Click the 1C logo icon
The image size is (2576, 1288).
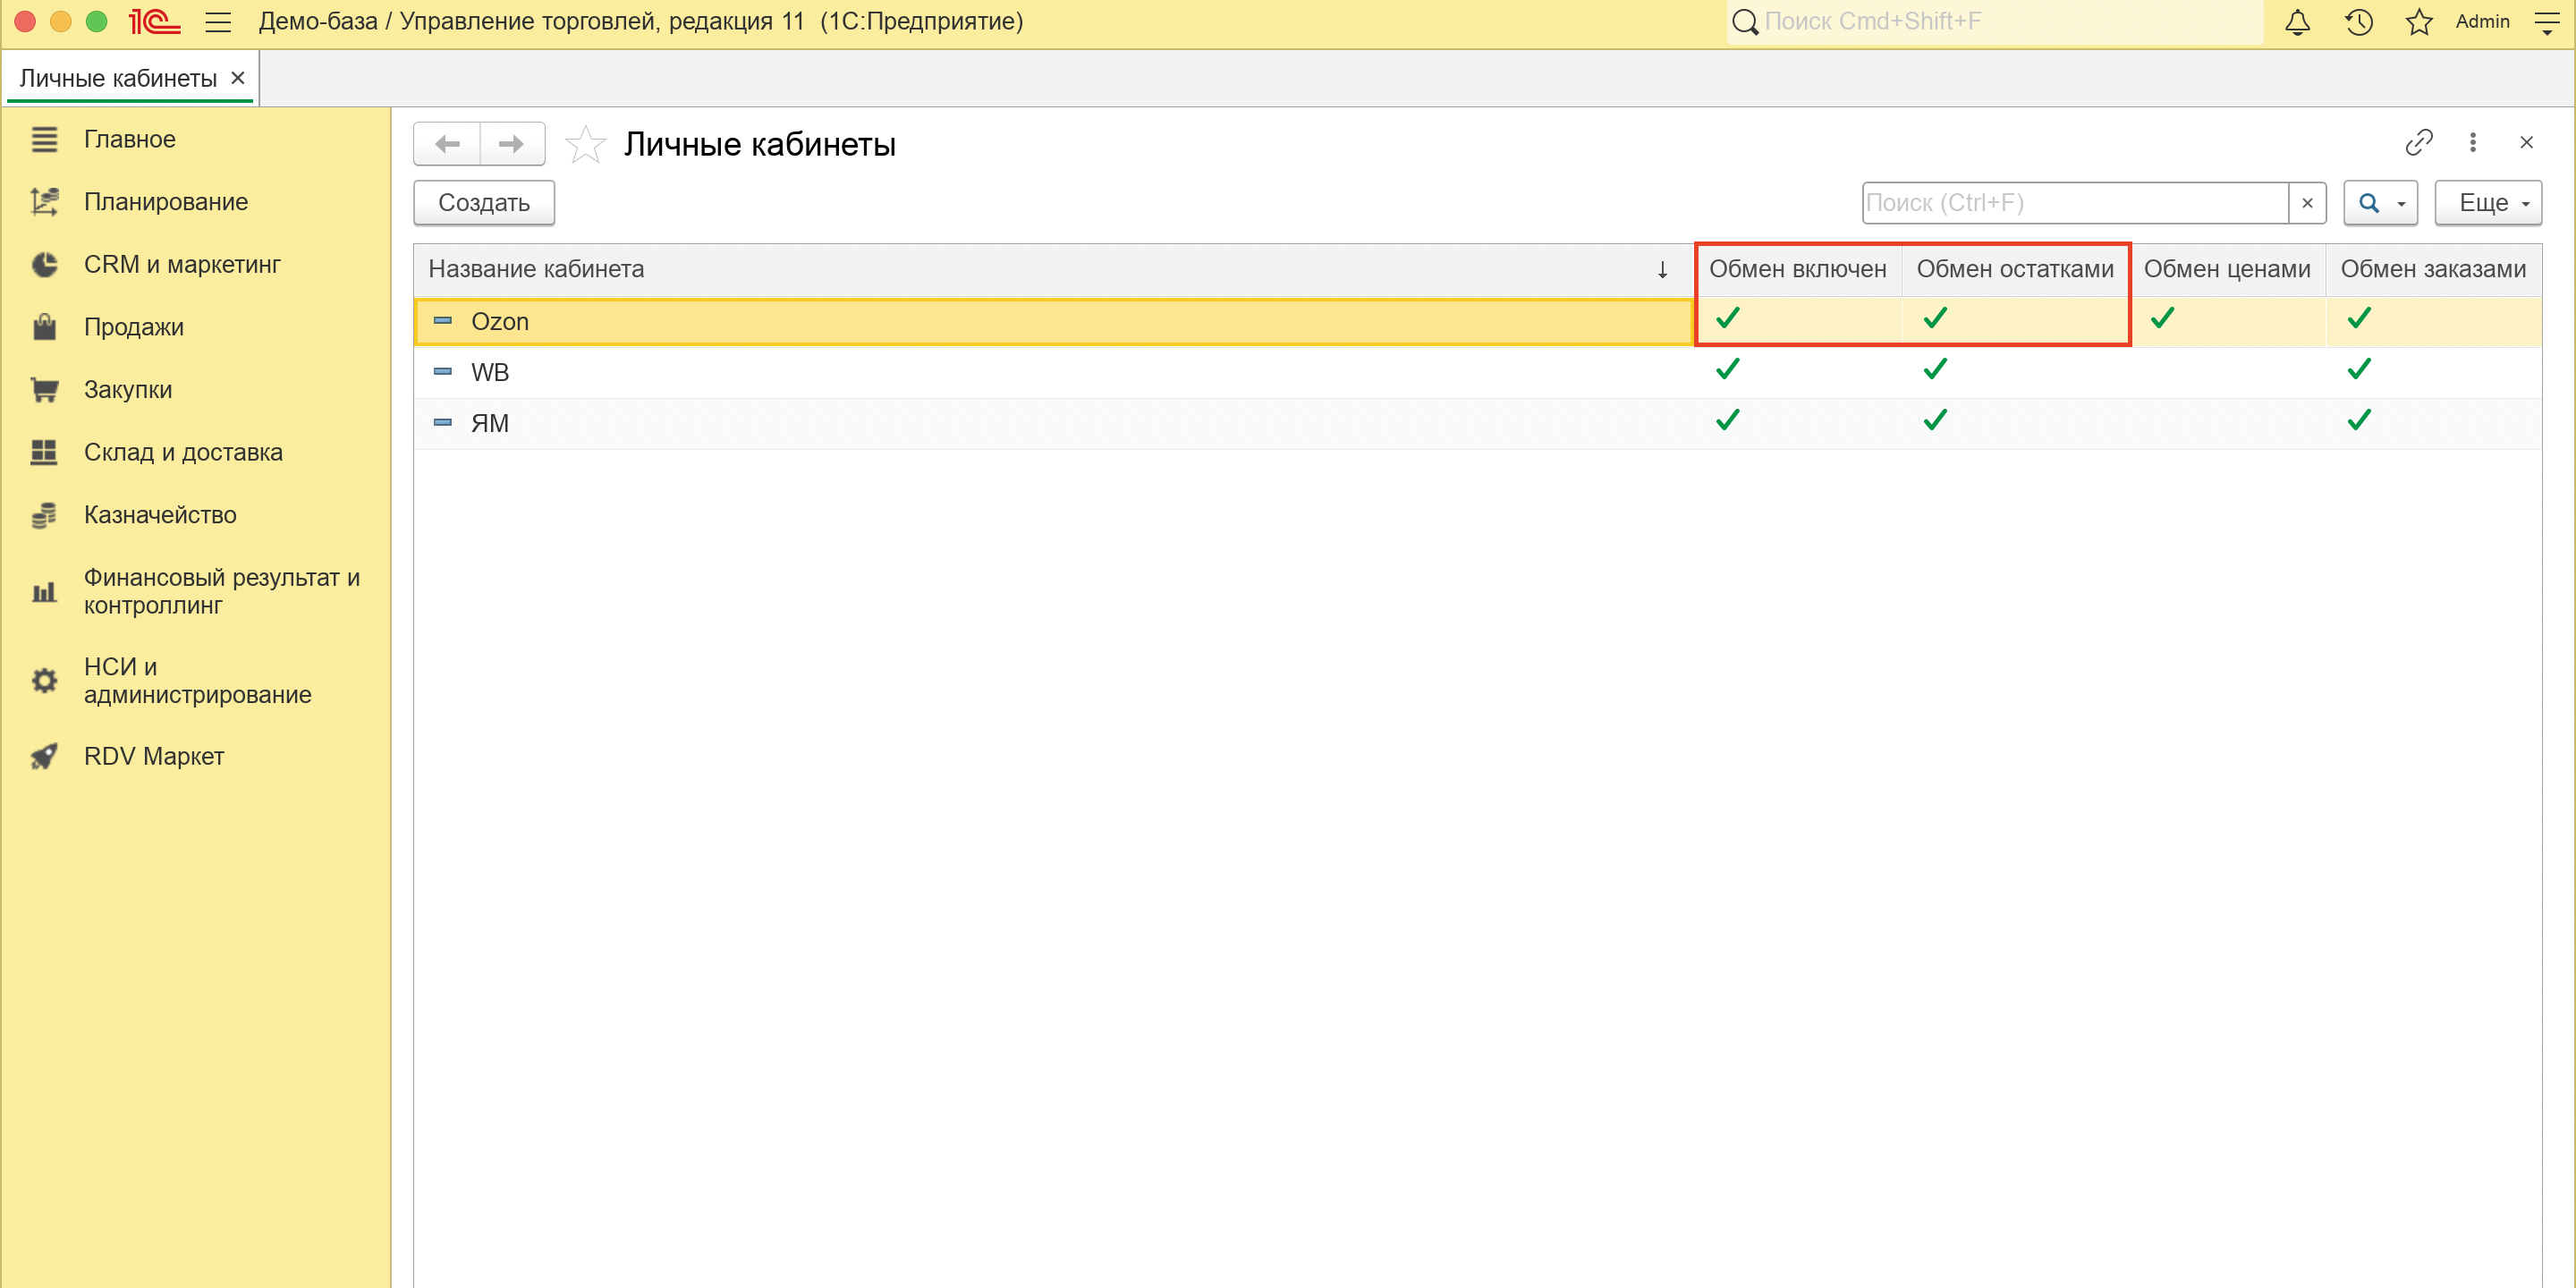tap(154, 22)
